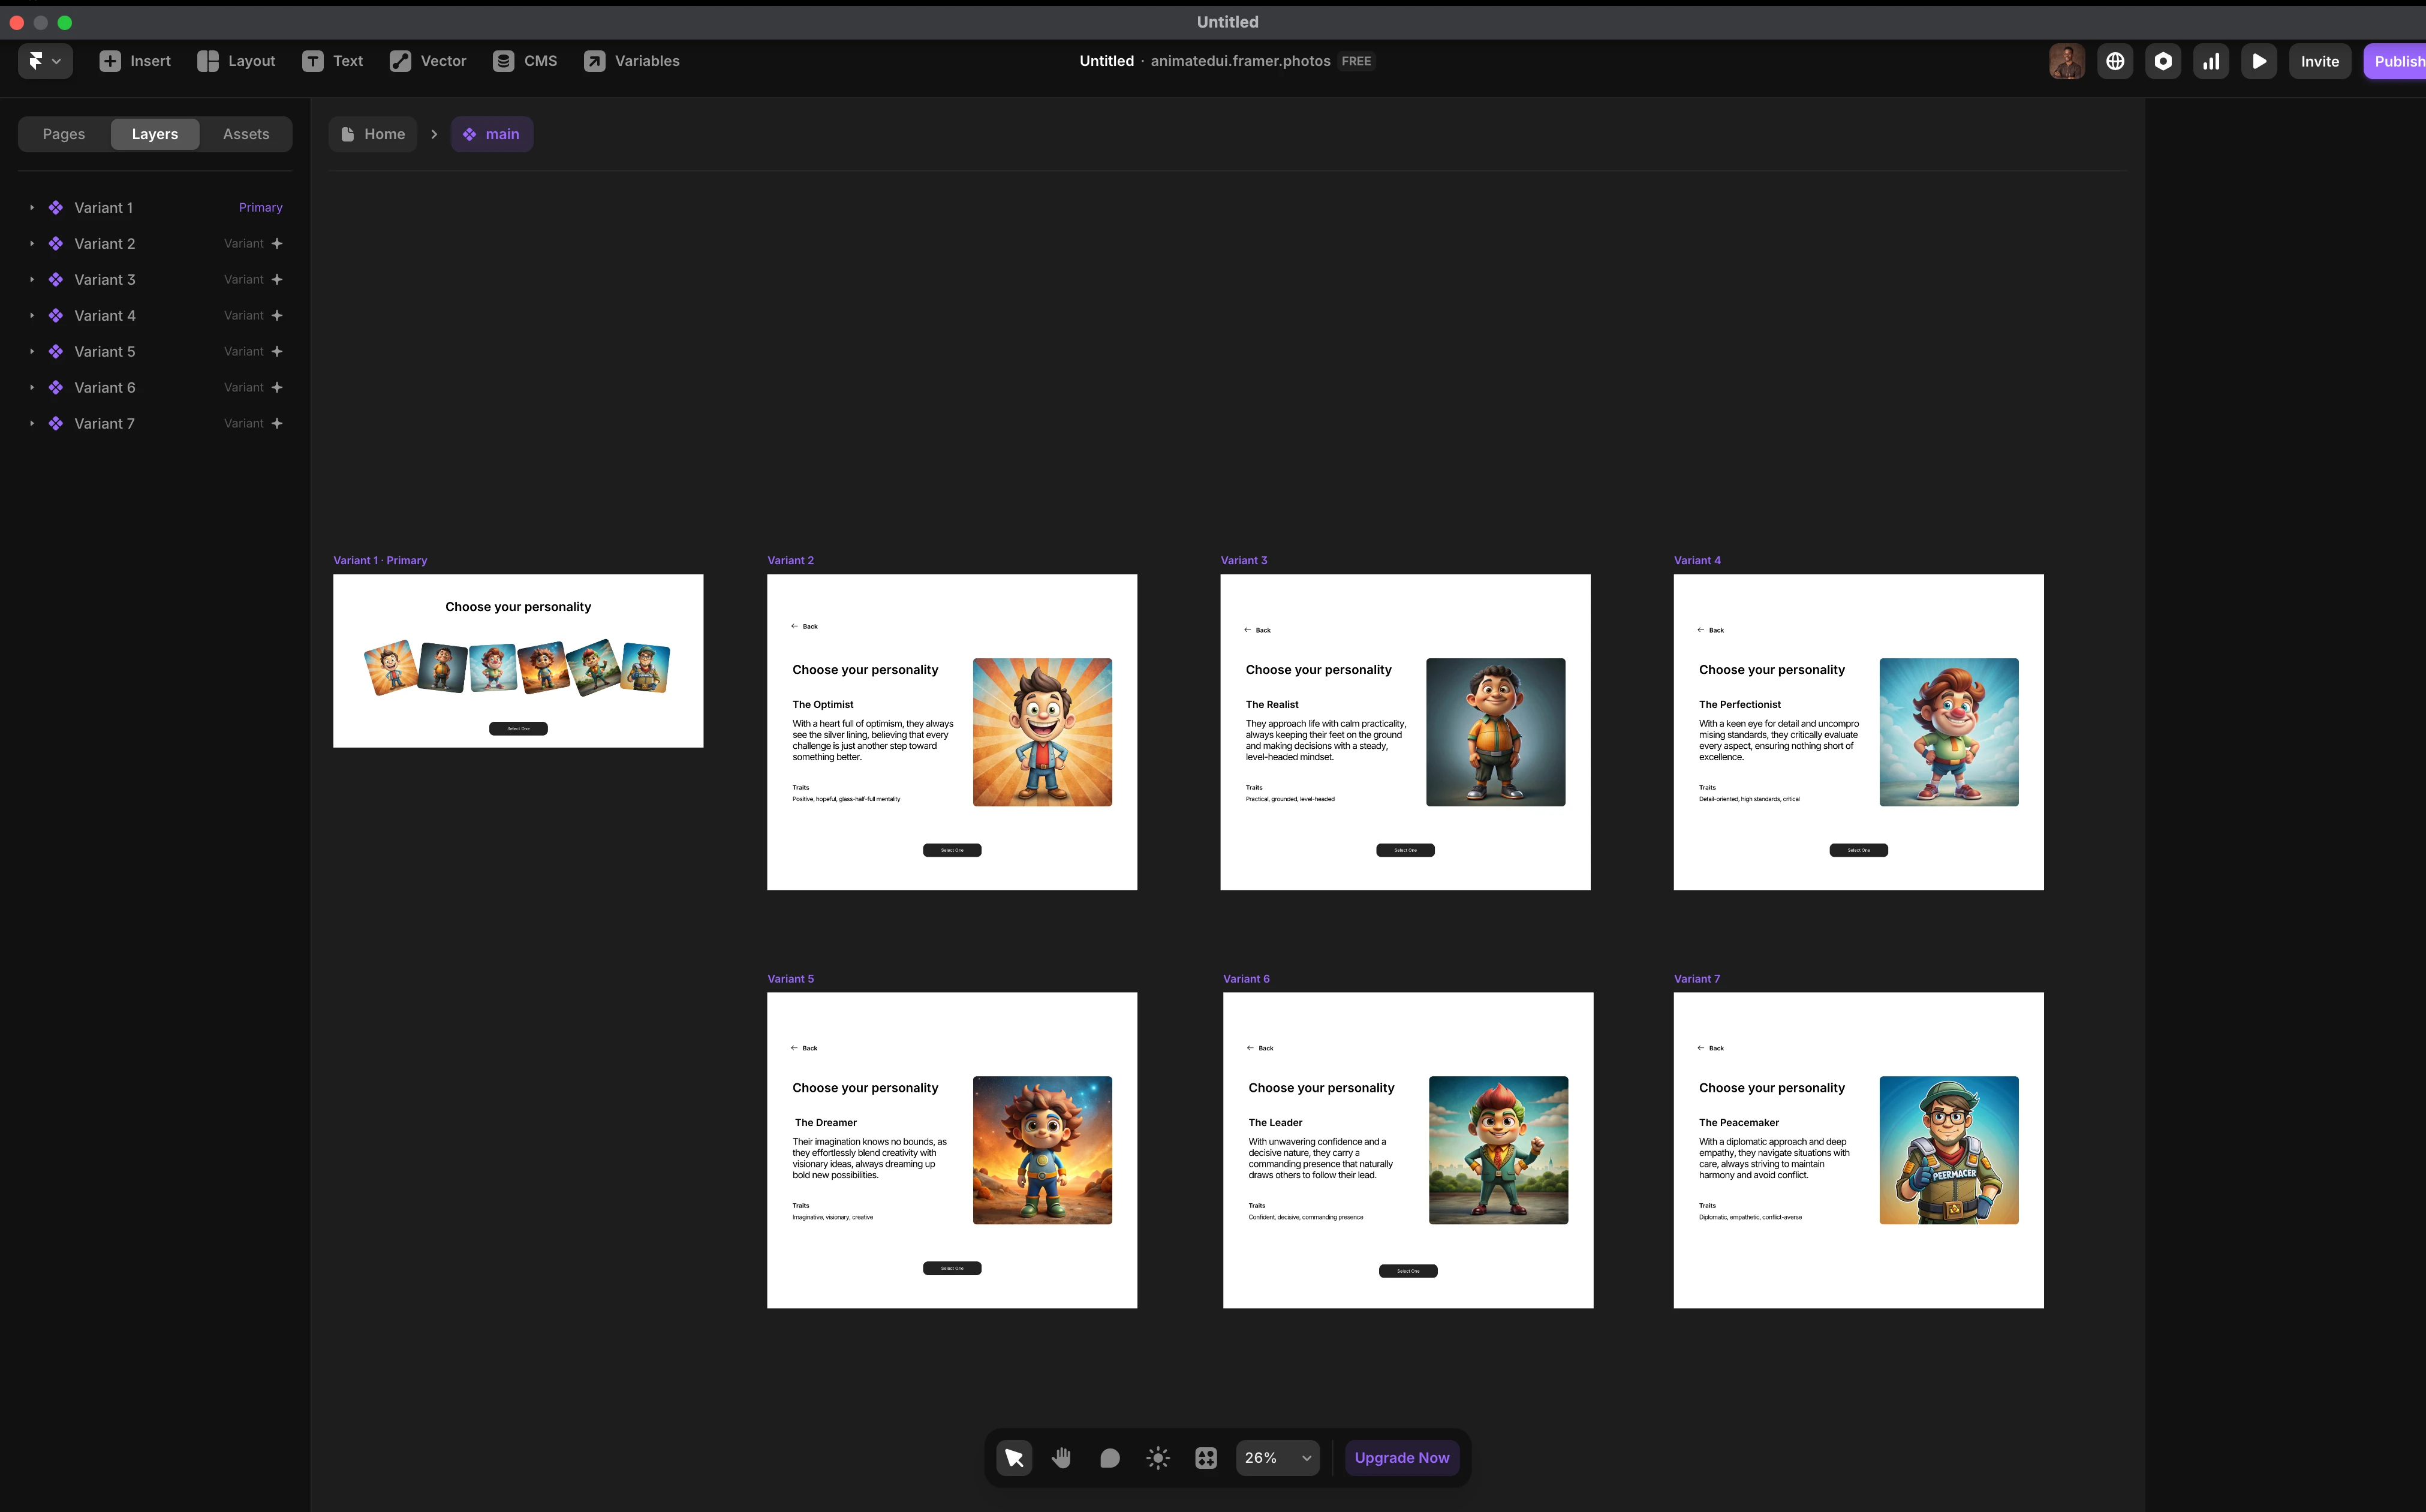Screen dimensions: 2426x1512
Task: Click plus icon on Variant 7 row
Action: click(277, 424)
